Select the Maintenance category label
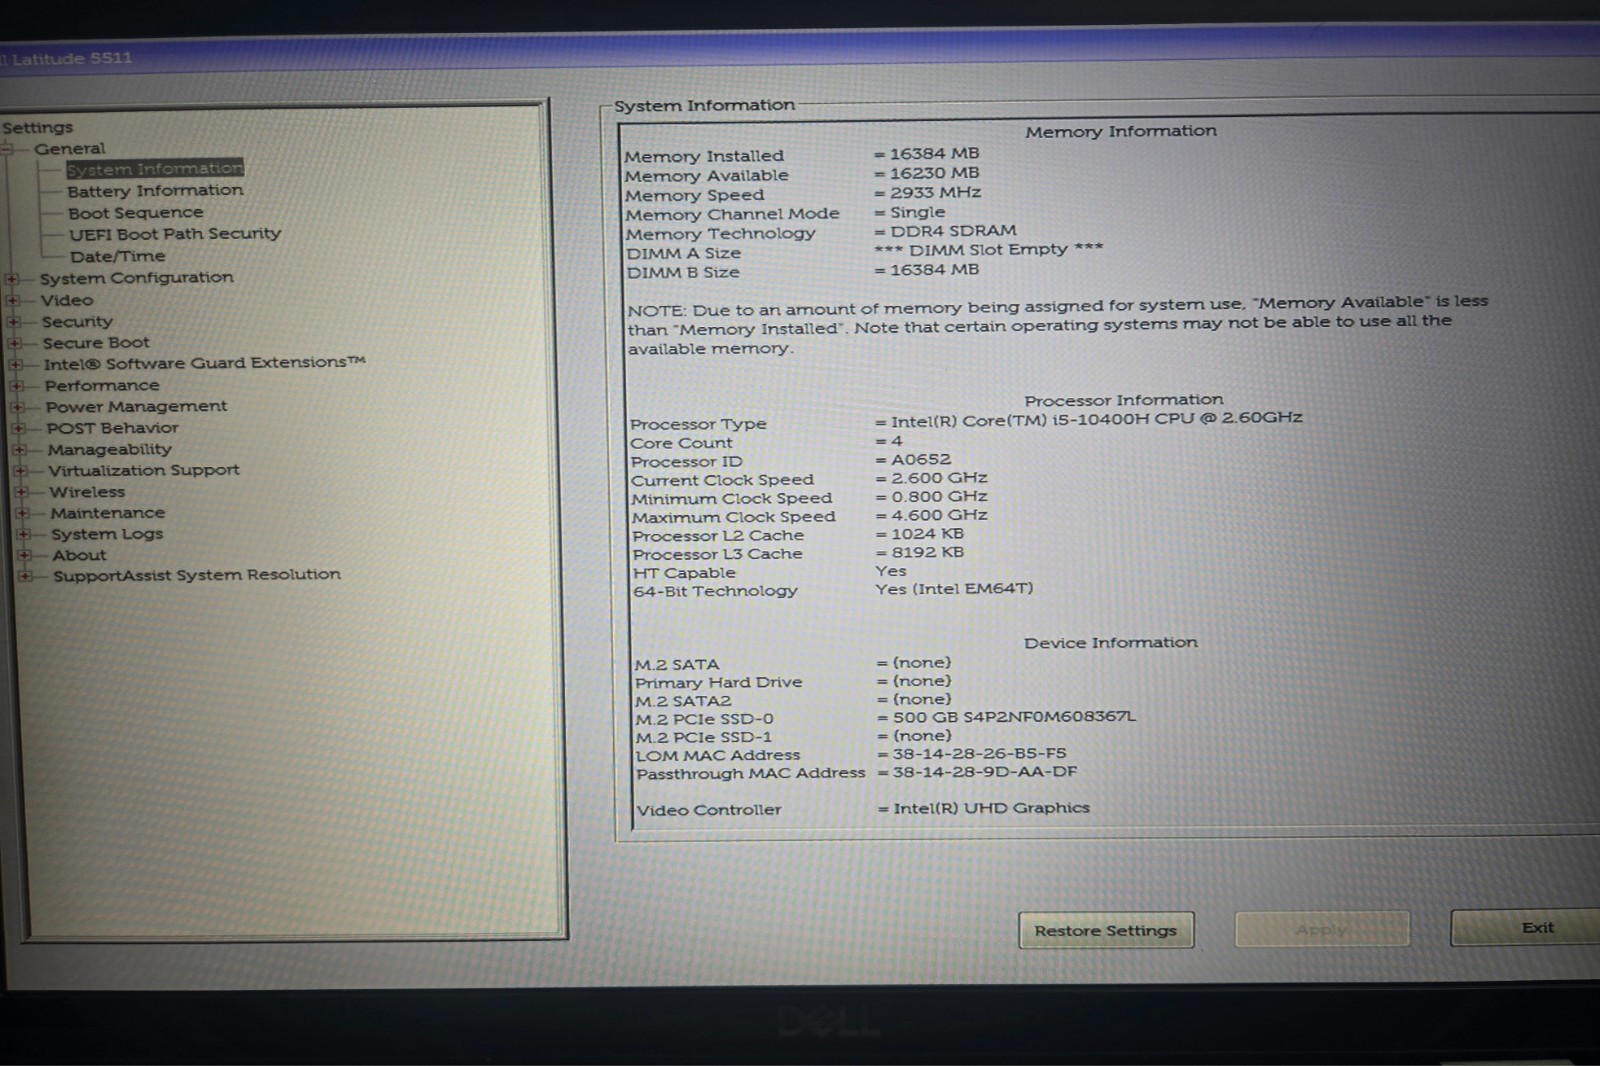The height and width of the screenshot is (1066, 1600). pyautogui.click(x=107, y=513)
